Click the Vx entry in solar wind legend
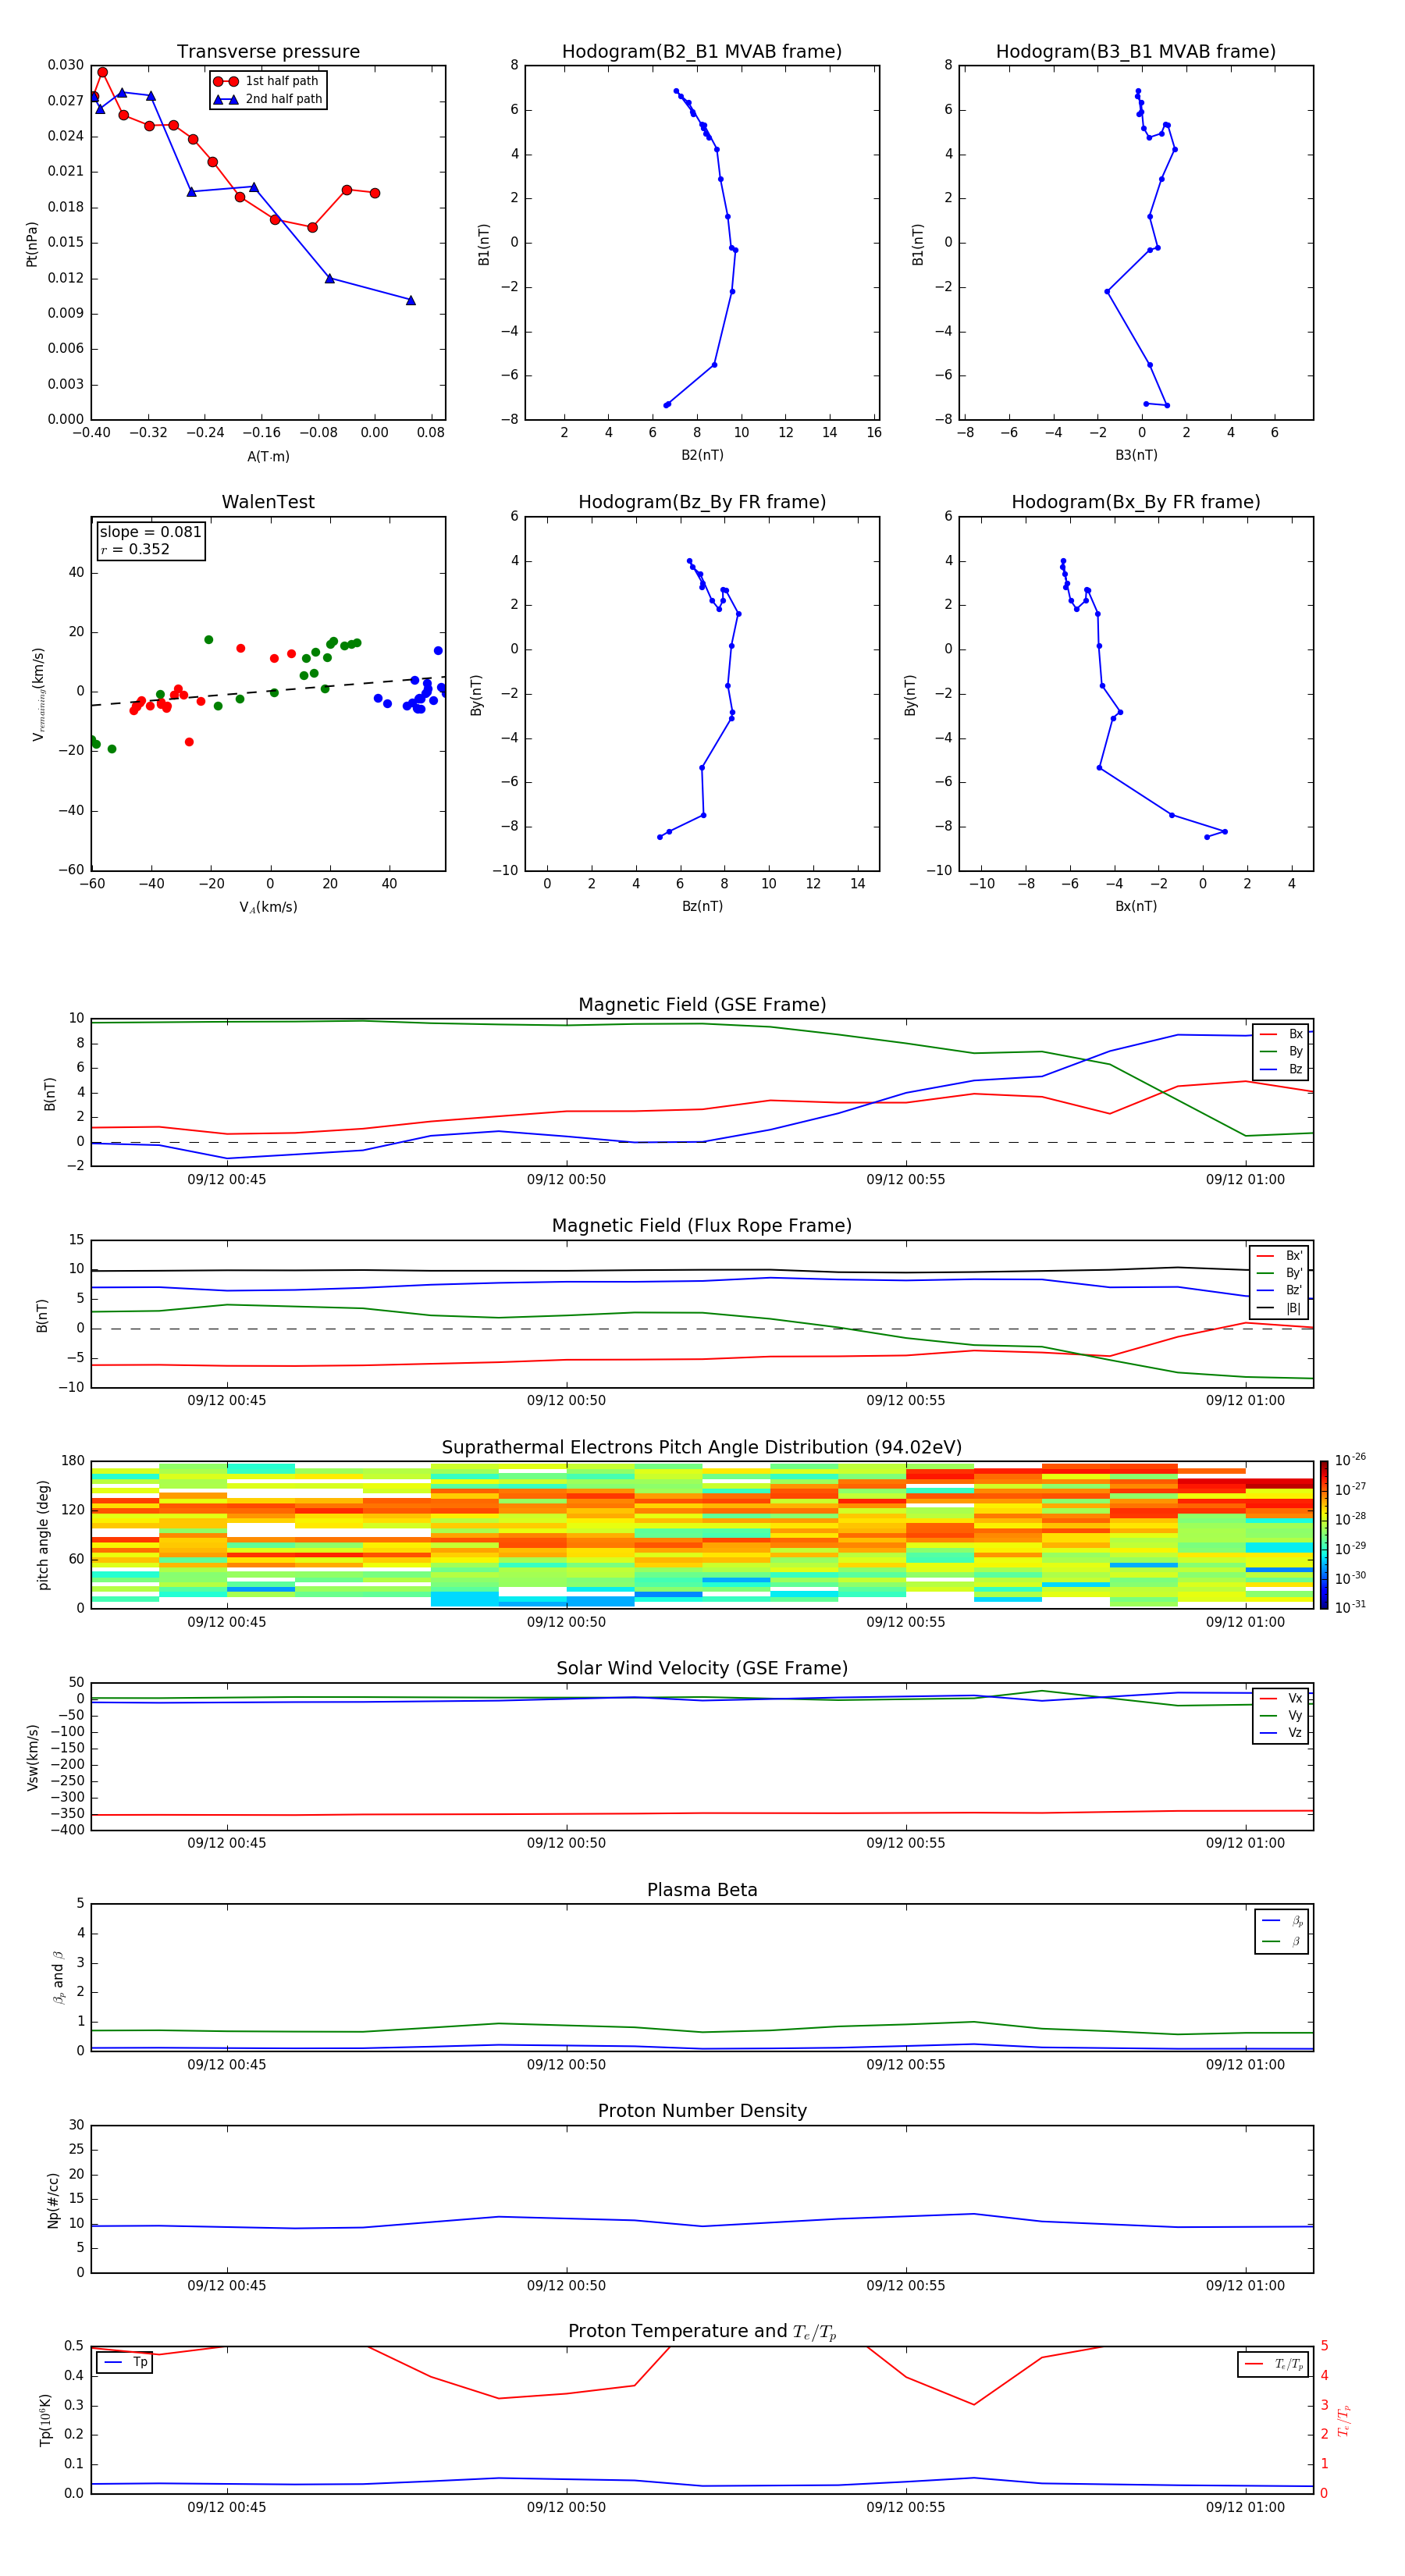1405x2576 pixels. 1282,1698
